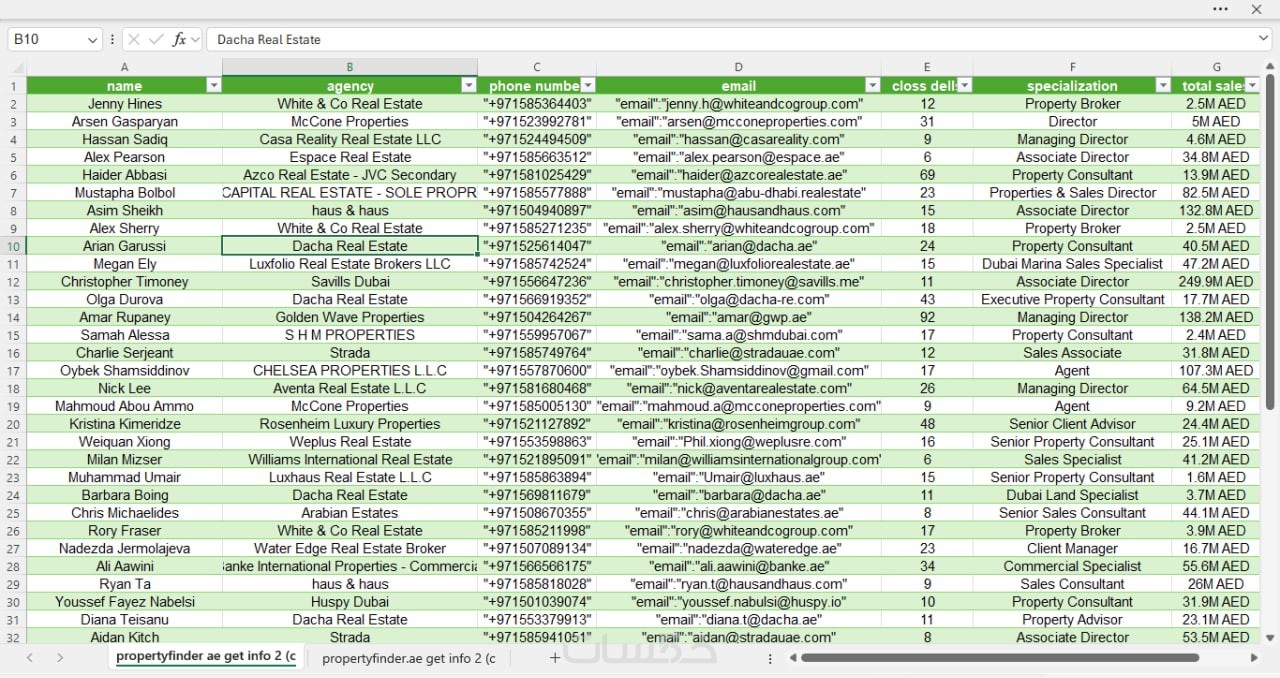Select row 20 header
The height and width of the screenshot is (678, 1280).
(x=13, y=424)
